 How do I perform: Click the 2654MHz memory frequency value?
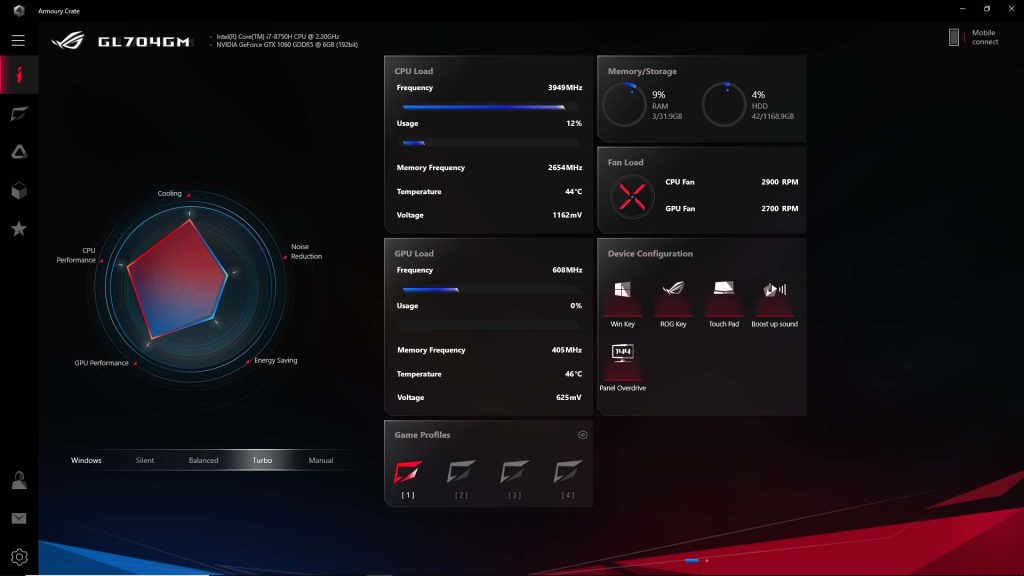coord(565,167)
